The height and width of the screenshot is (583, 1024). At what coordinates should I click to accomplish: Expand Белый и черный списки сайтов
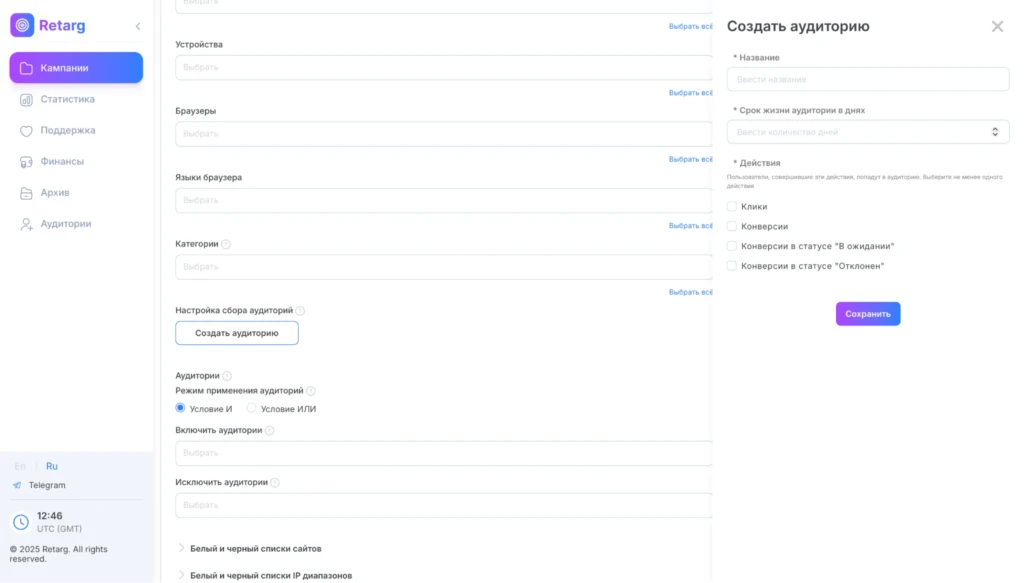click(255, 548)
